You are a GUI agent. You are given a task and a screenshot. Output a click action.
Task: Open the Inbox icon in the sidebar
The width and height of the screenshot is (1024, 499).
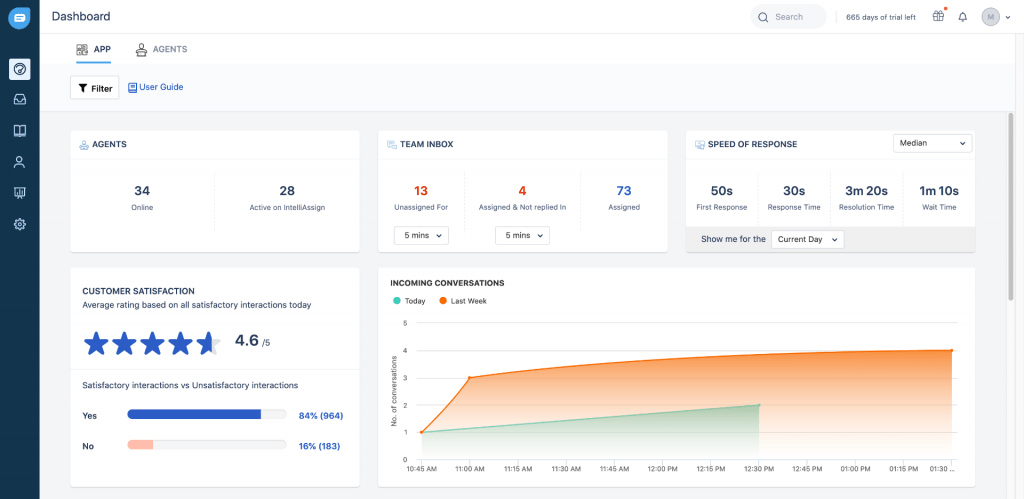point(19,100)
